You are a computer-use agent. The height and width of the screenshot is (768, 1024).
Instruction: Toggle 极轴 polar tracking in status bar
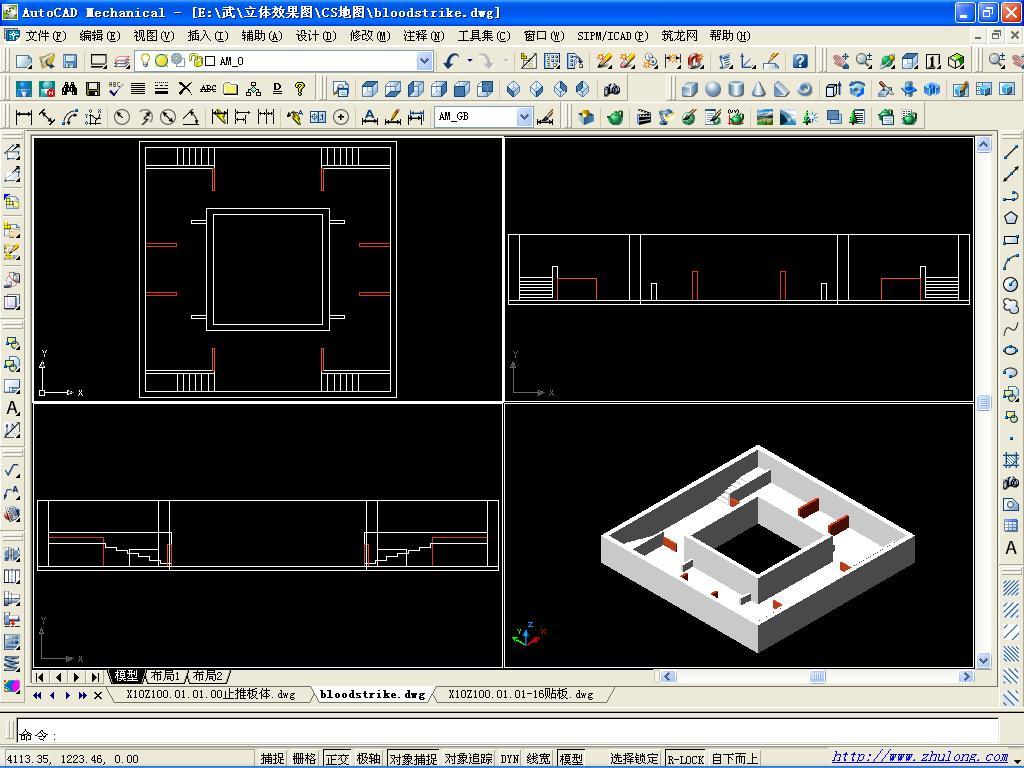tap(368, 758)
